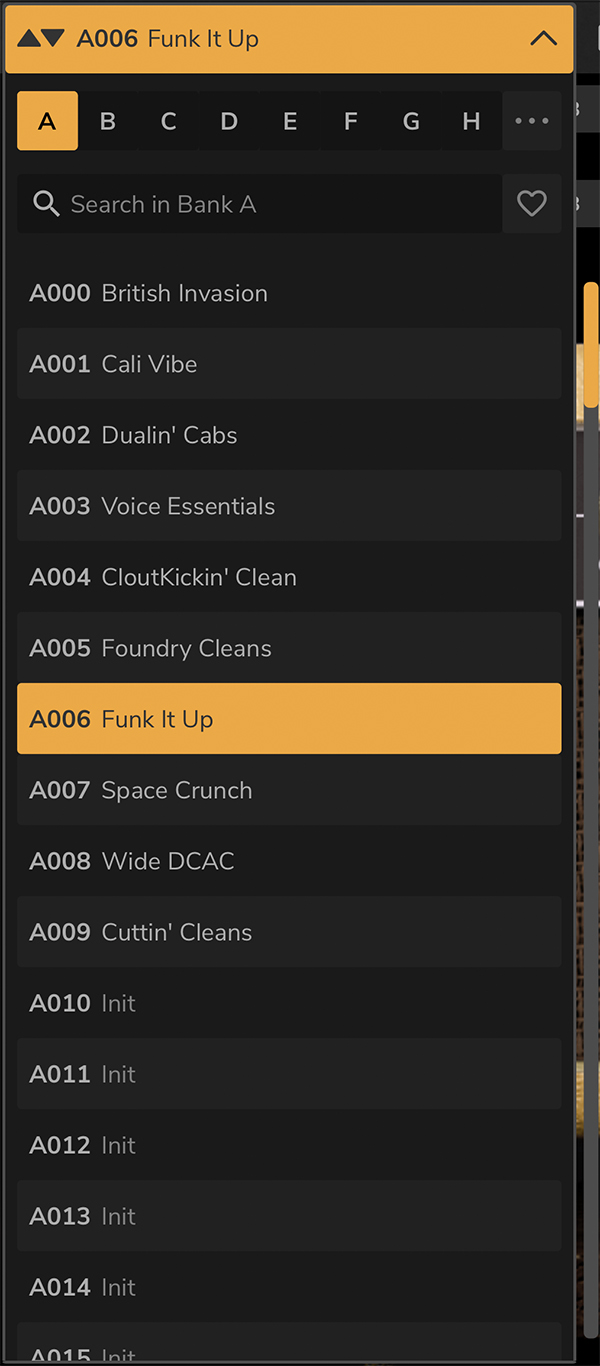Select empty preset slot A012 Init

(289, 1145)
